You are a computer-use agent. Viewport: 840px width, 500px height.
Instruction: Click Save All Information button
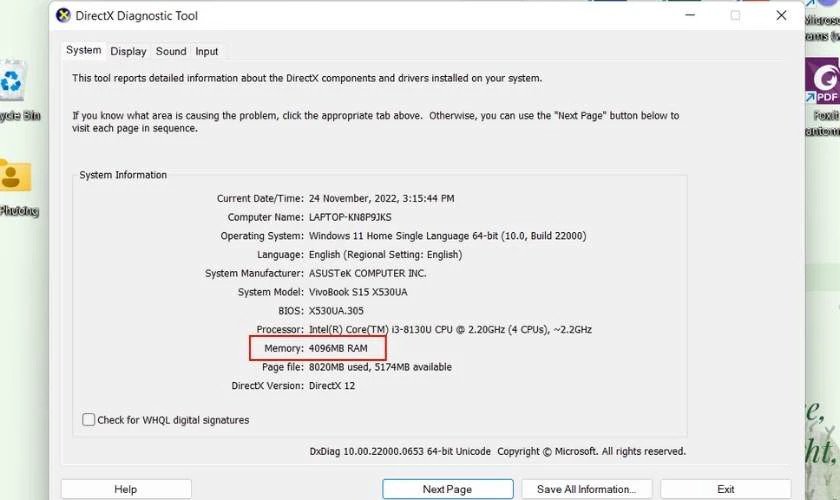coord(587,489)
